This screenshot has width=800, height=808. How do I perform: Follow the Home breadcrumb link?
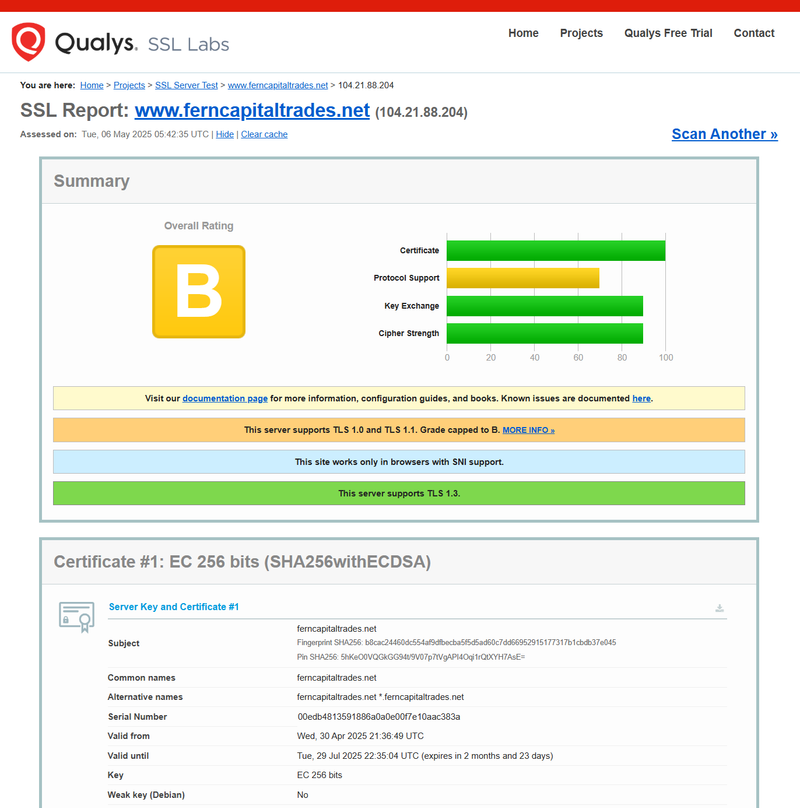click(92, 86)
